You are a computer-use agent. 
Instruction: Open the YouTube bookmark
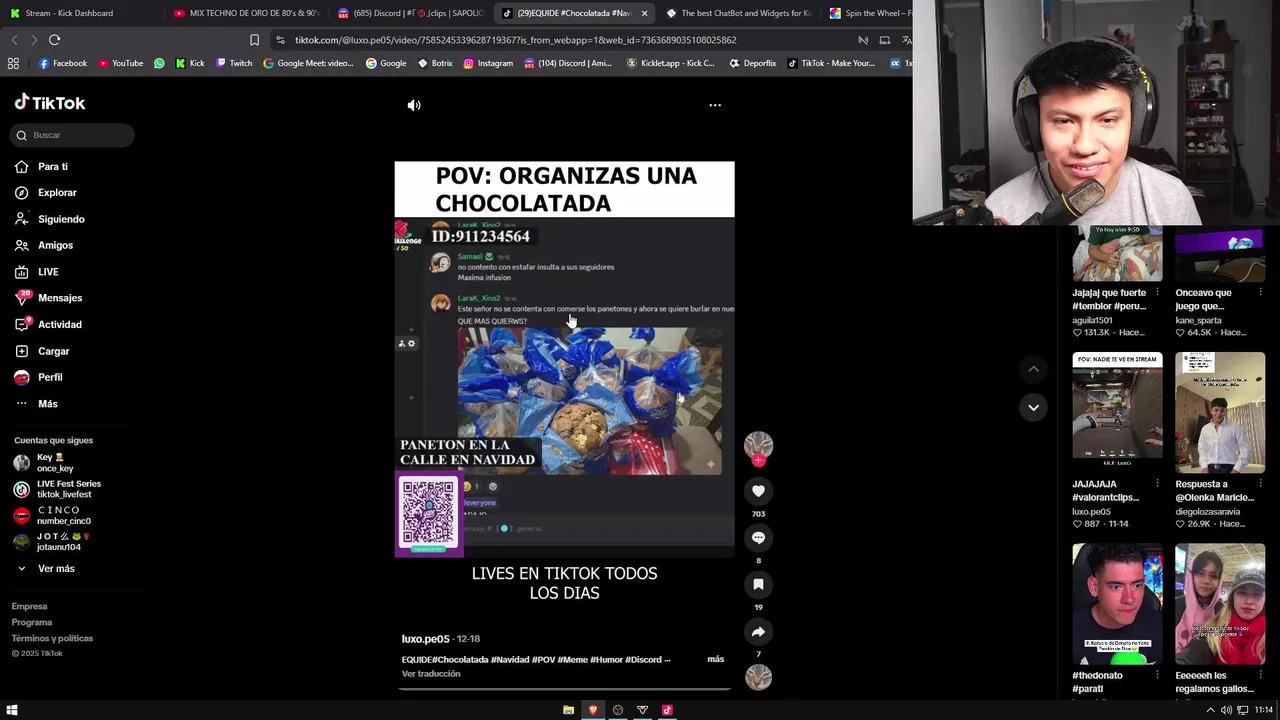click(121, 63)
